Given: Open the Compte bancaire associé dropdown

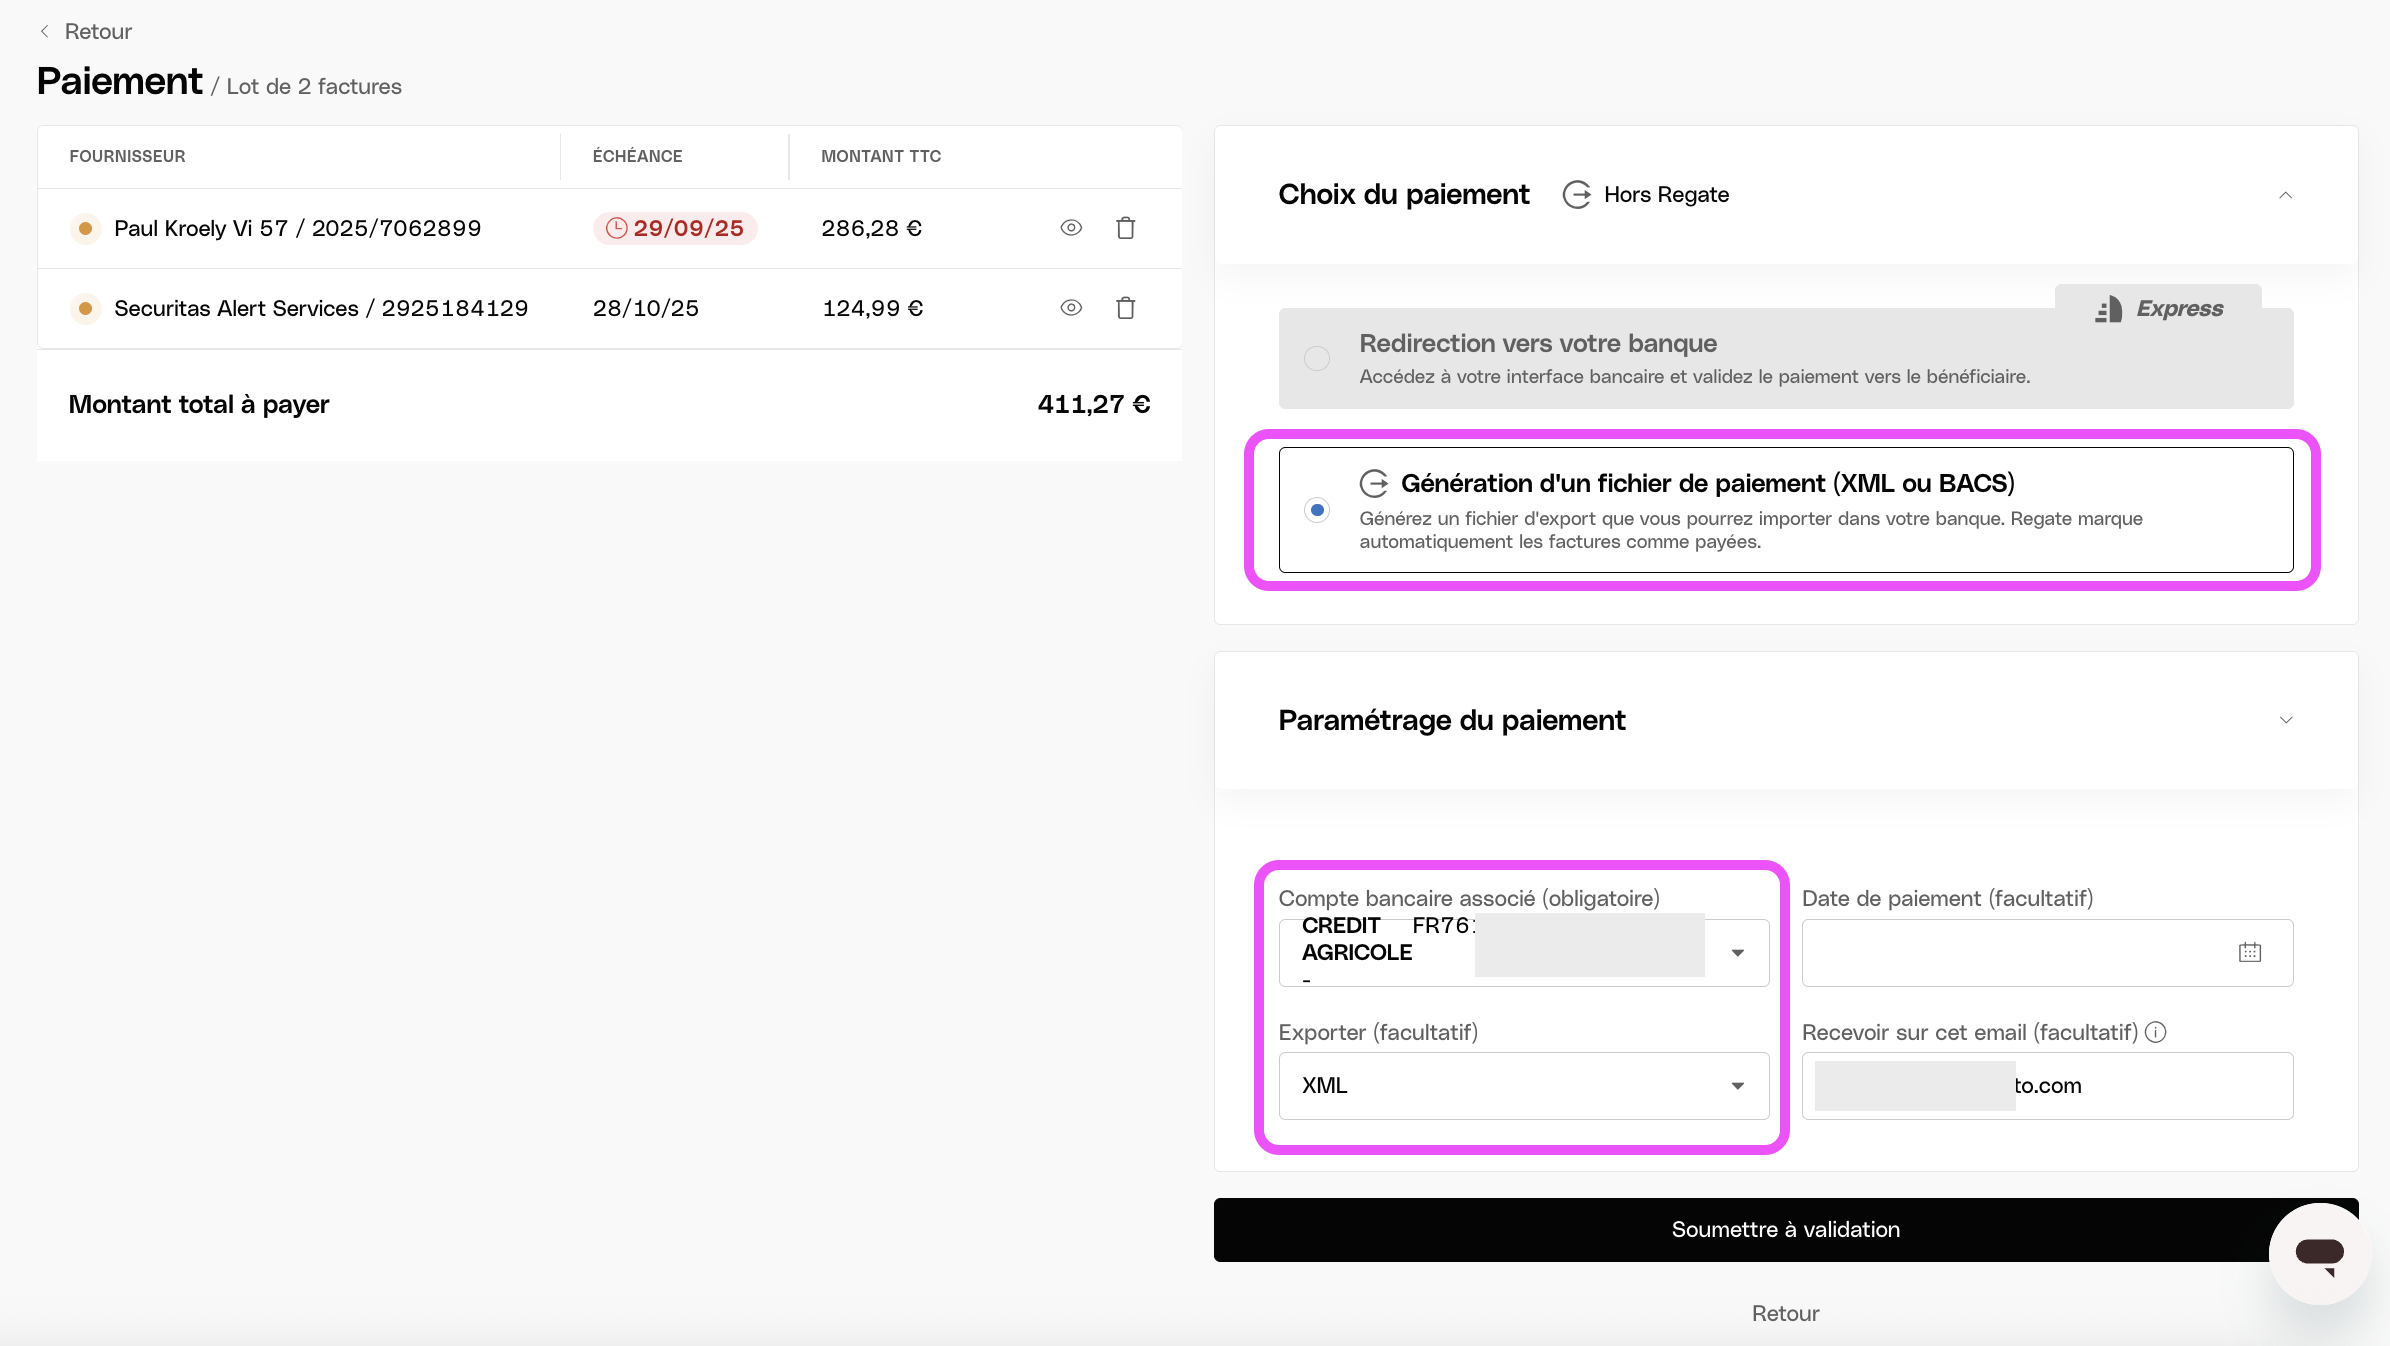Looking at the screenshot, I should pos(1524,953).
